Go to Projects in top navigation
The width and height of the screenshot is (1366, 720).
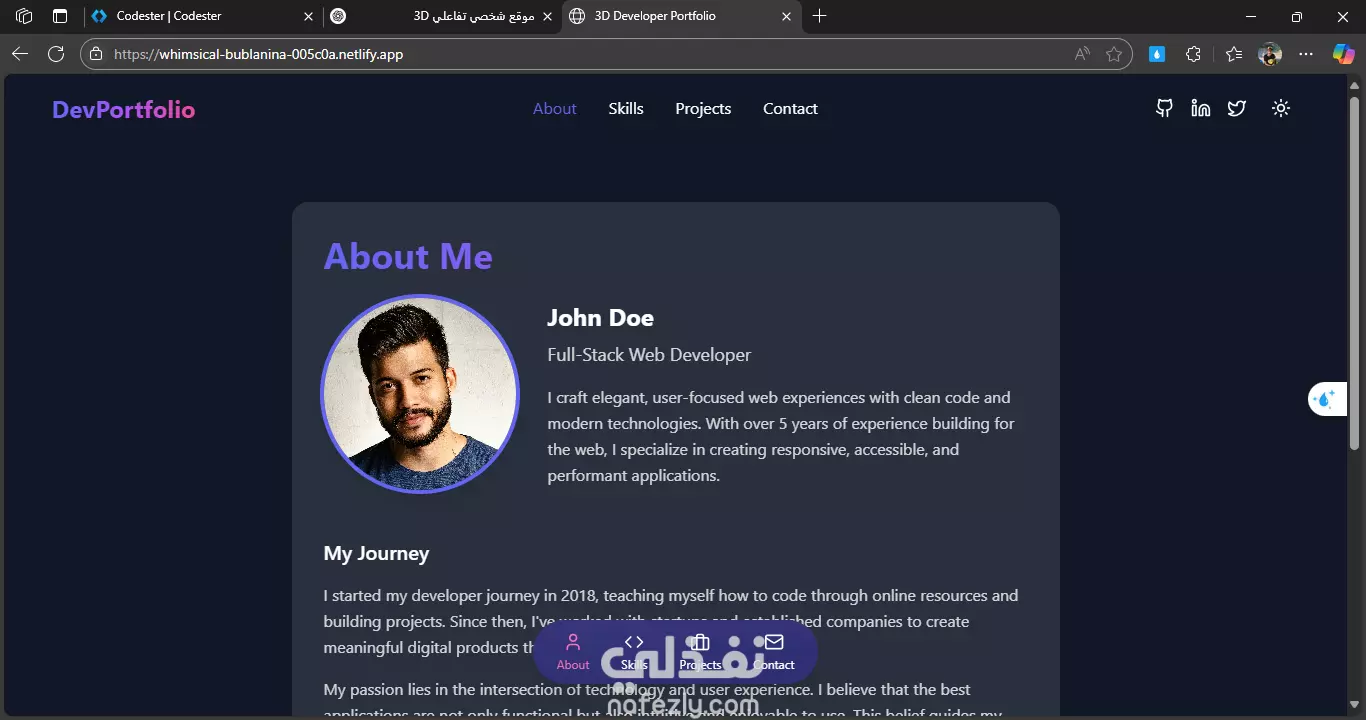(703, 109)
